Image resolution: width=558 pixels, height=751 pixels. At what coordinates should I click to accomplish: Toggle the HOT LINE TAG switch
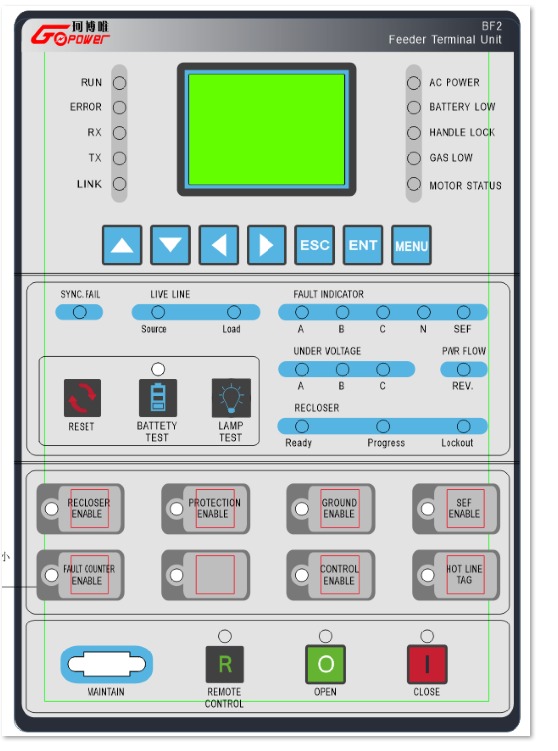click(456, 575)
